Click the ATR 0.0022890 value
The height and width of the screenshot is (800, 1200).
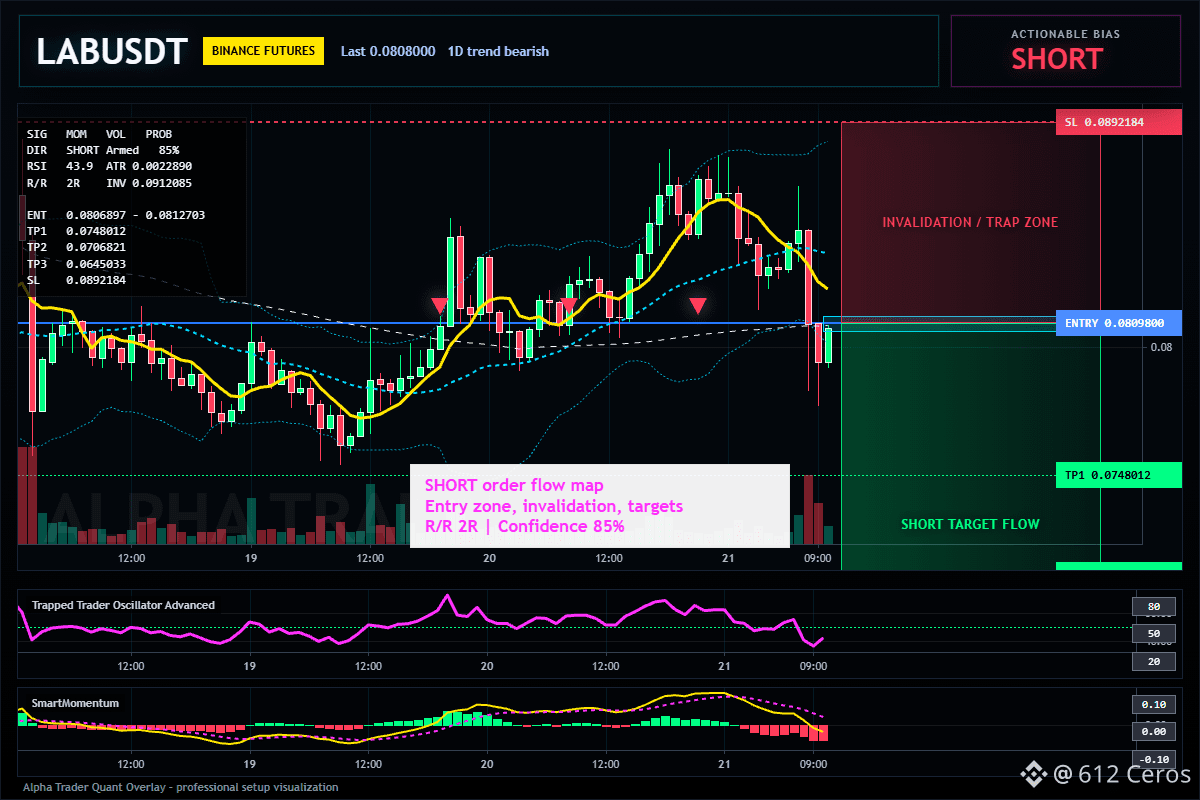[x=149, y=166]
